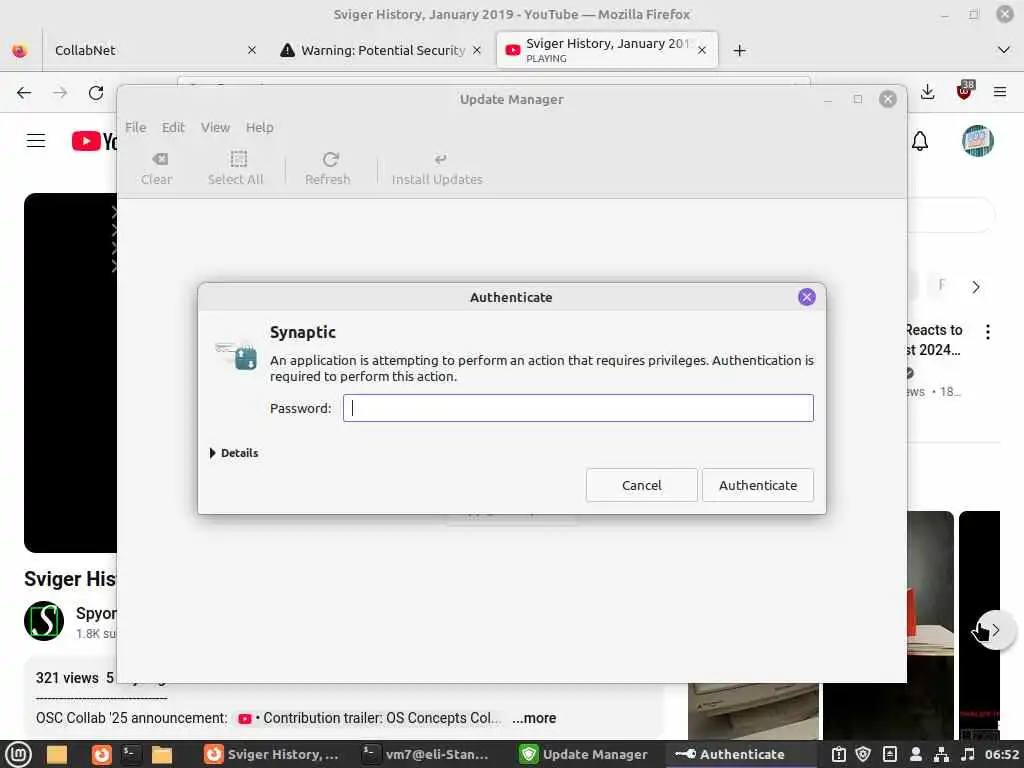Switch to Sviger History taskbar window
Image resolution: width=1024 pixels, height=768 pixels.
(x=271, y=754)
